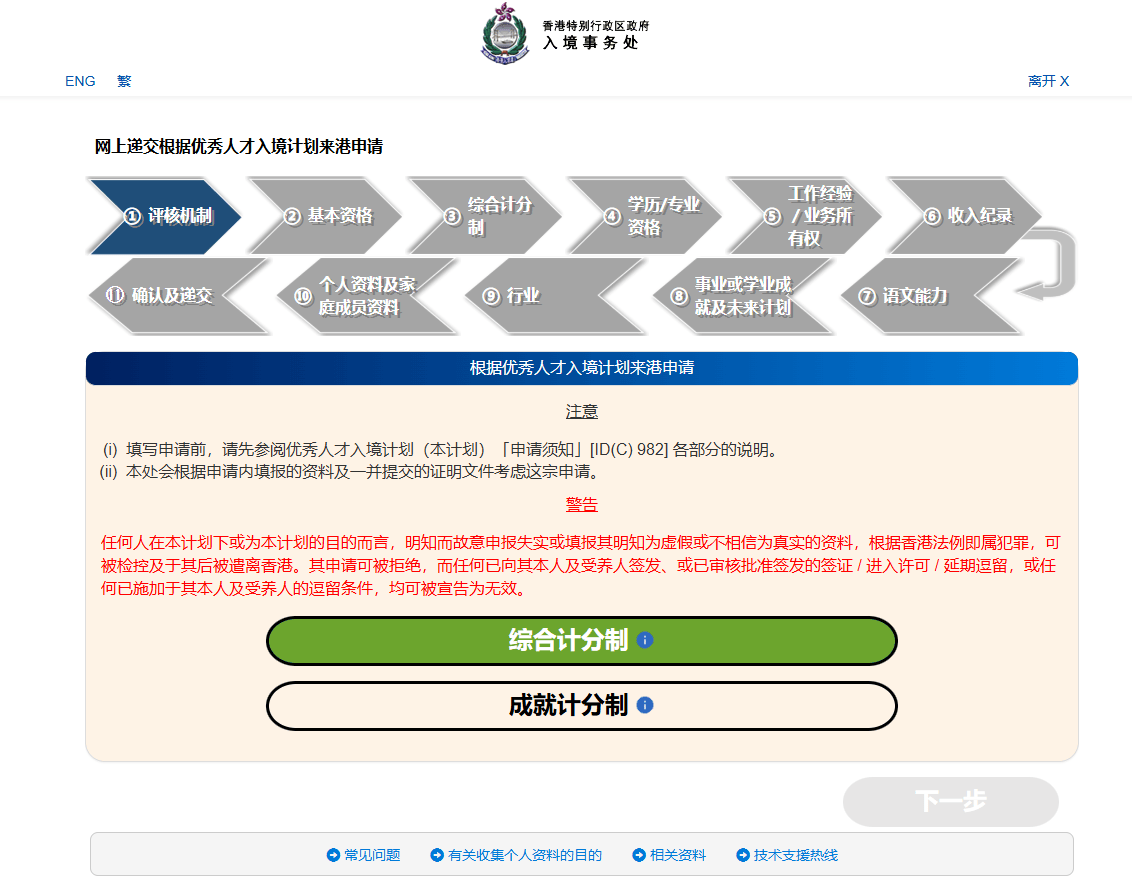Screen dimensions: 1132x885
Task: Open info icon beside 成就计分制
Action: (645, 705)
